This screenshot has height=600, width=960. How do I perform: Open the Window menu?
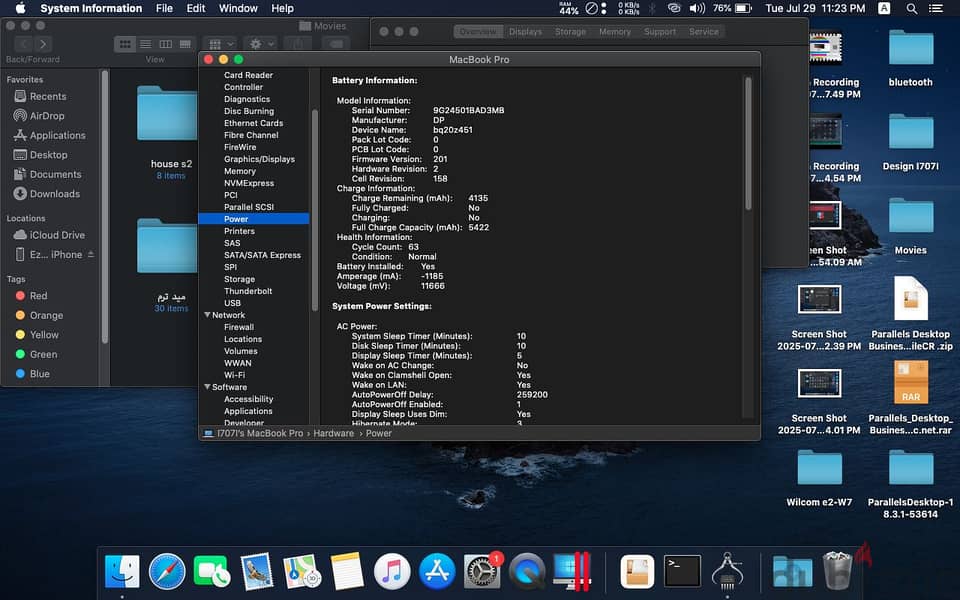[x=238, y=9]
